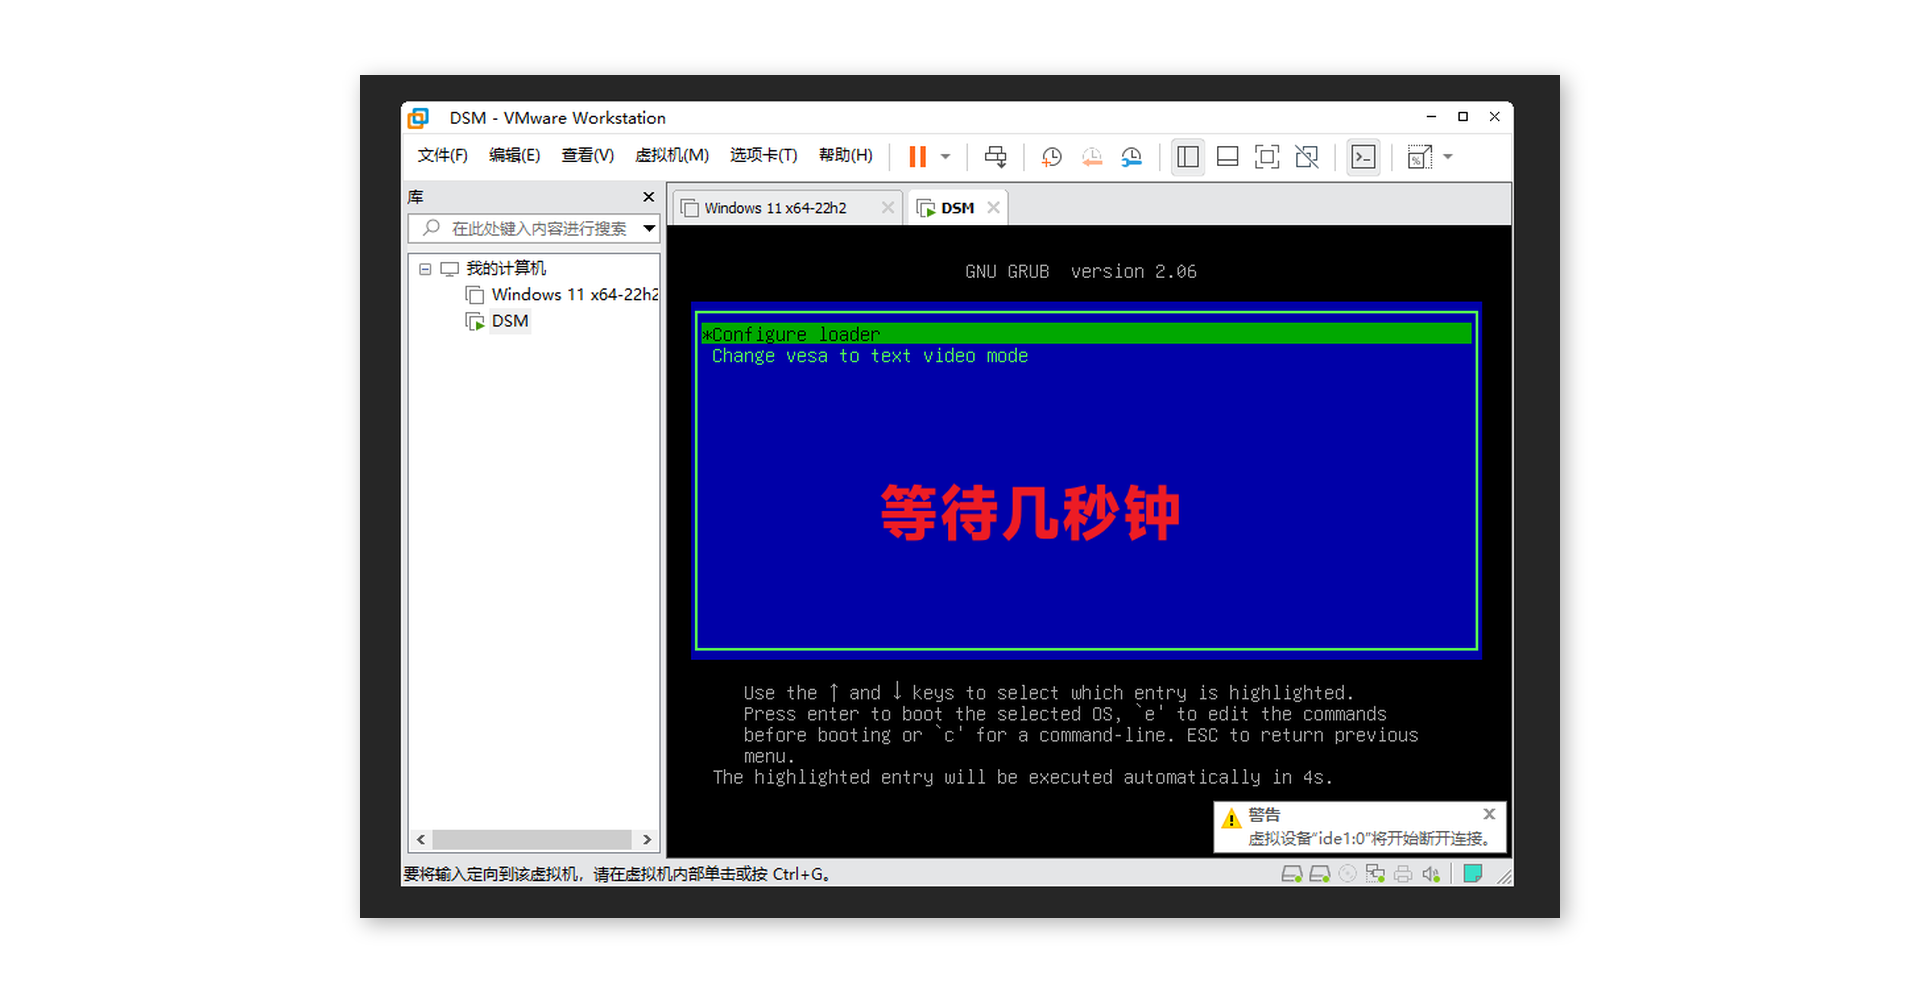Revert virtual machine to previous snapshot

(1092, 157)
